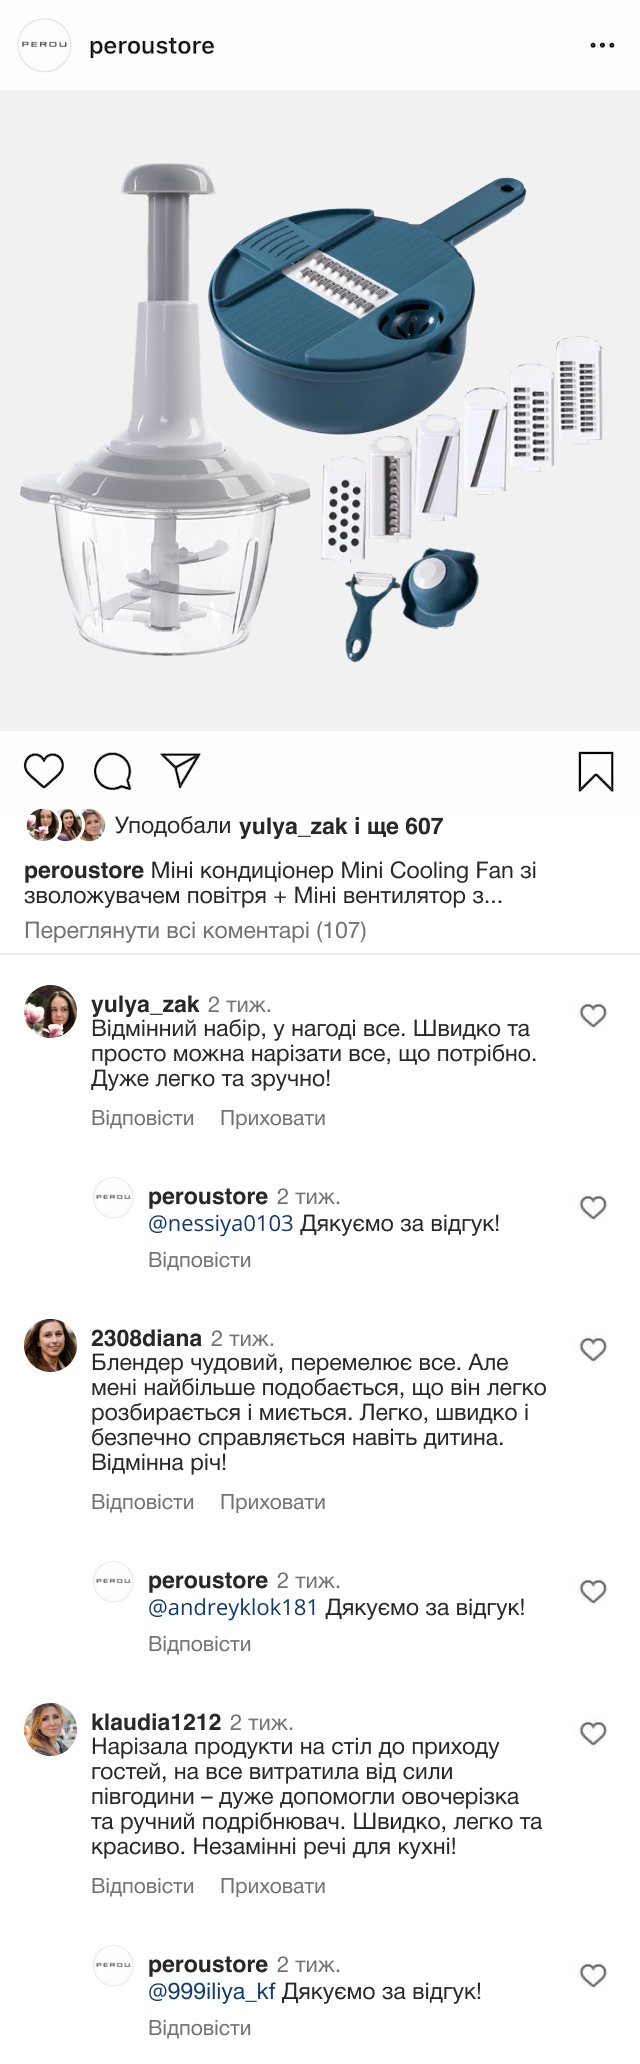
Task: Open the comment bubble icon
Action: pos(112,771)
